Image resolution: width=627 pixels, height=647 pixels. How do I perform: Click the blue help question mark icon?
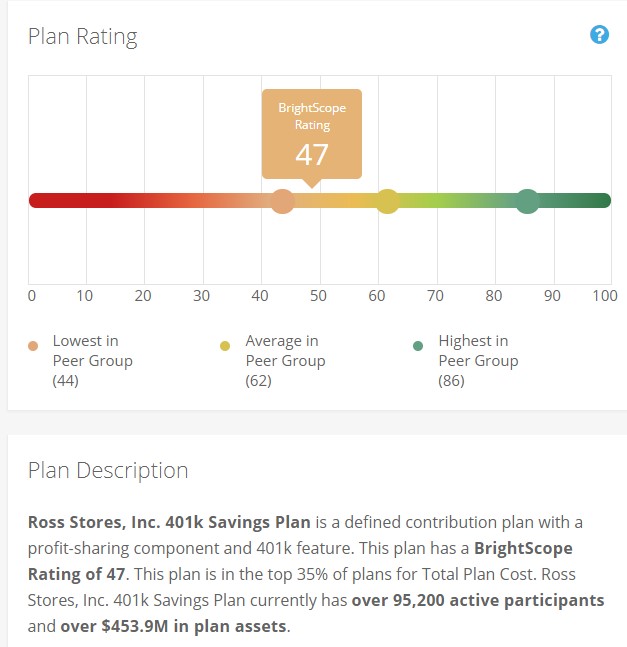pyautogui.click(x=599, y=35)
